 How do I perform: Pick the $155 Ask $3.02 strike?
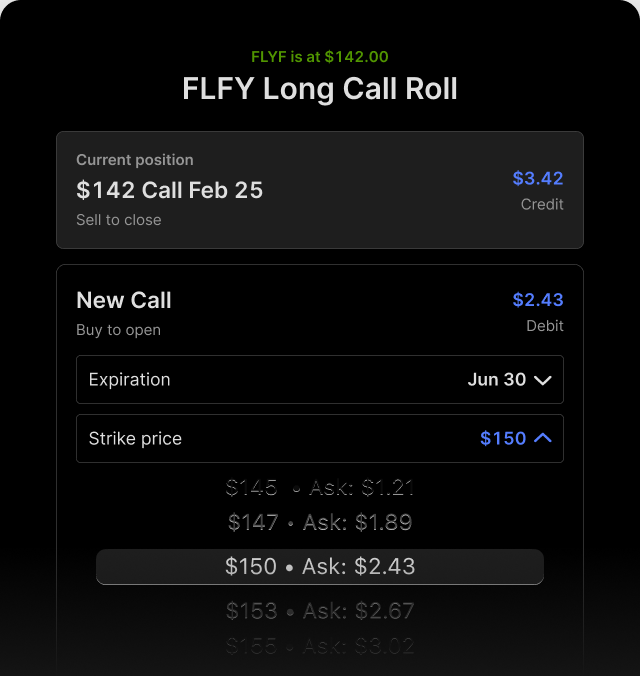point(320,645)
